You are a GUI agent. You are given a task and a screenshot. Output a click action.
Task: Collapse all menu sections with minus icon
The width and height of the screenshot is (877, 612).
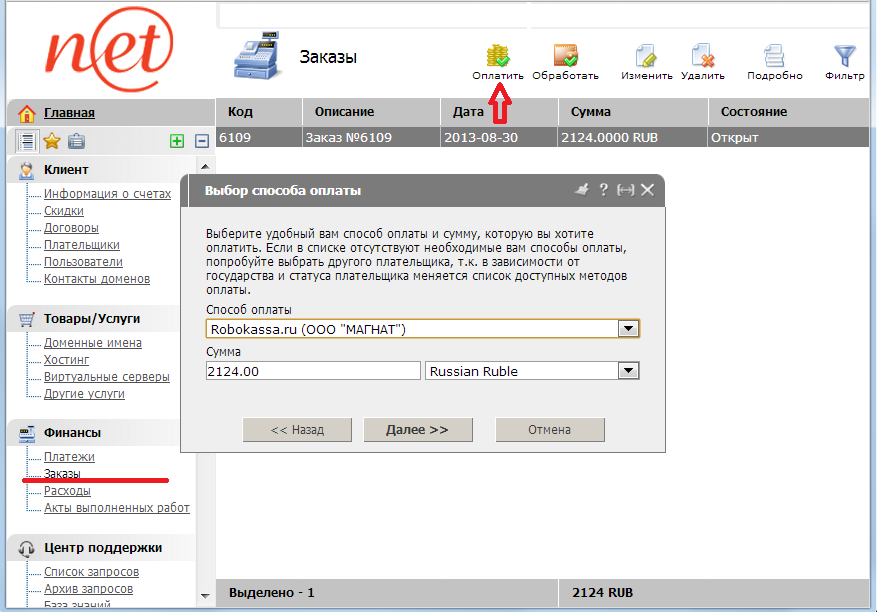pyautogui.click(x=201, y=142)
